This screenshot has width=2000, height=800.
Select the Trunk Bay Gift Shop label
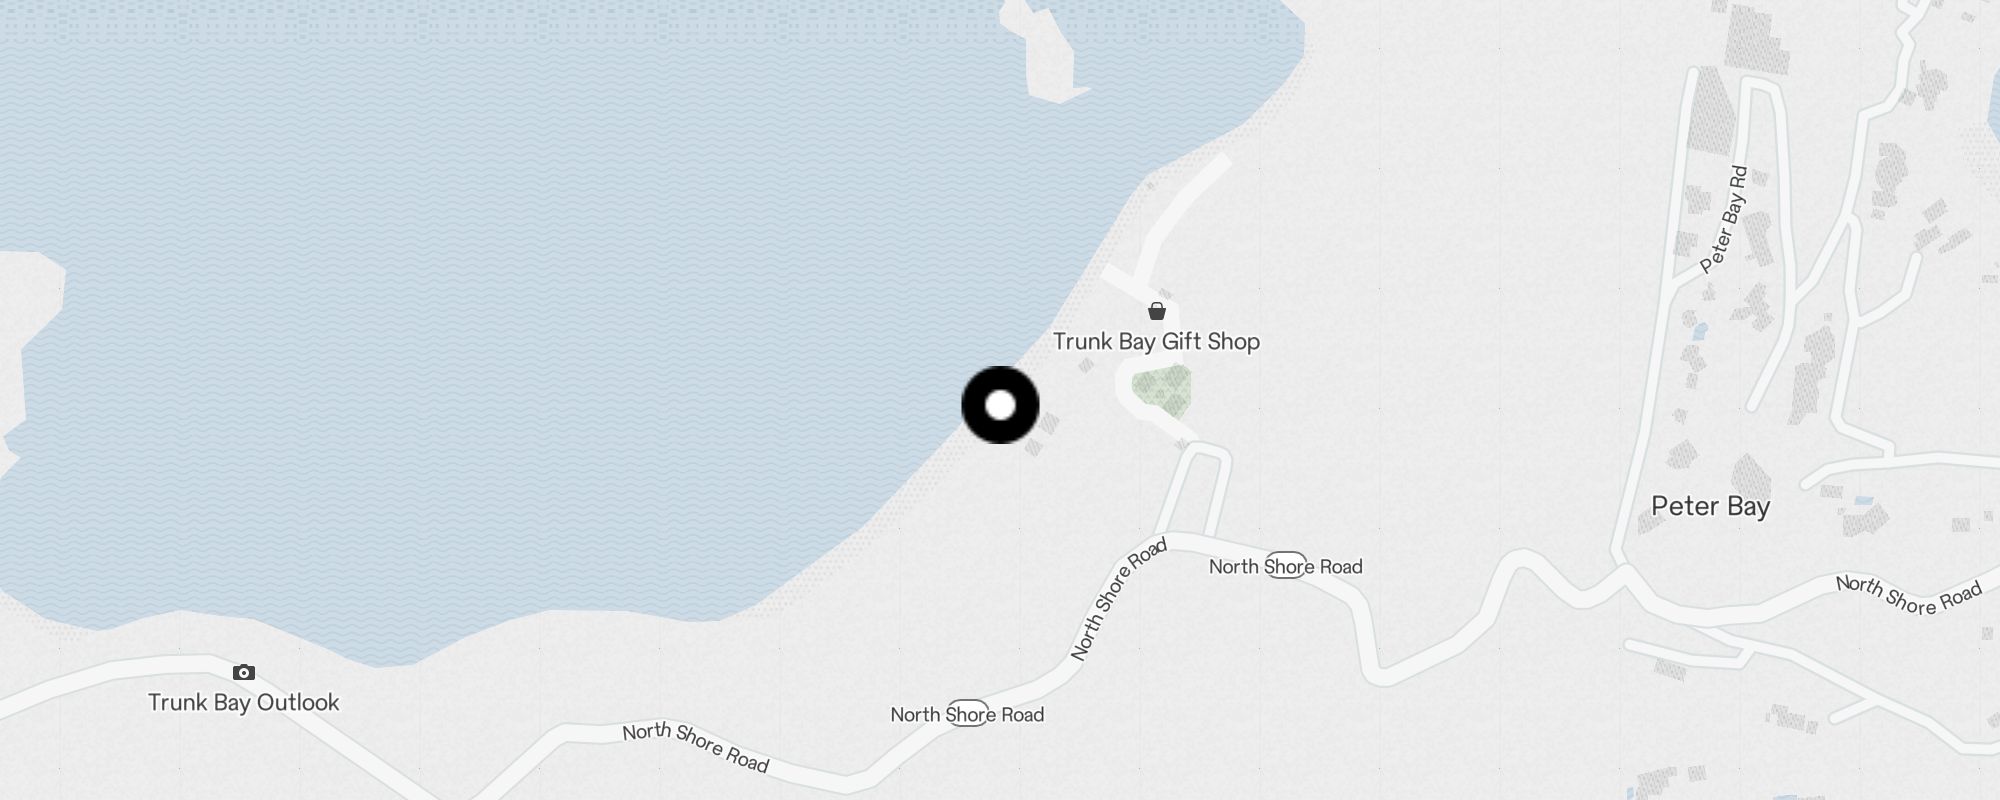tap(1156, 342)
